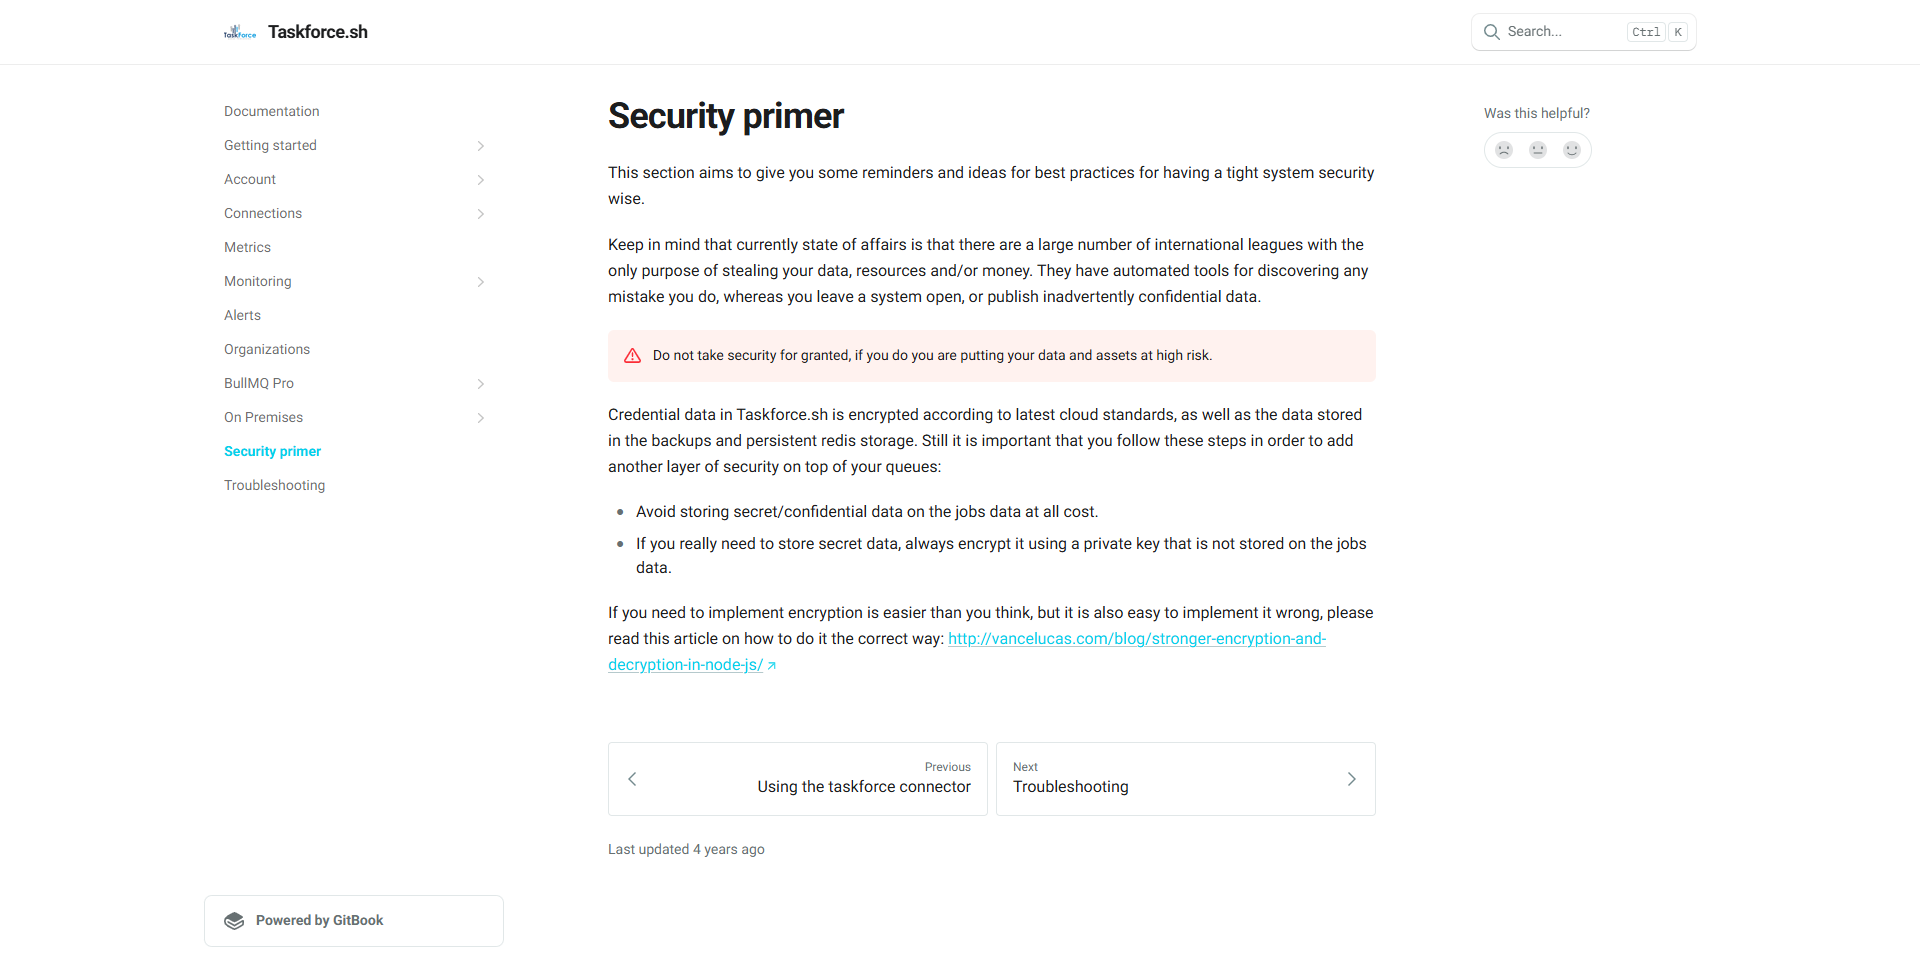The height and width of the screenshot is (963, 1920).
Task: Expand the Account section chevron
Action: (481, 180)
